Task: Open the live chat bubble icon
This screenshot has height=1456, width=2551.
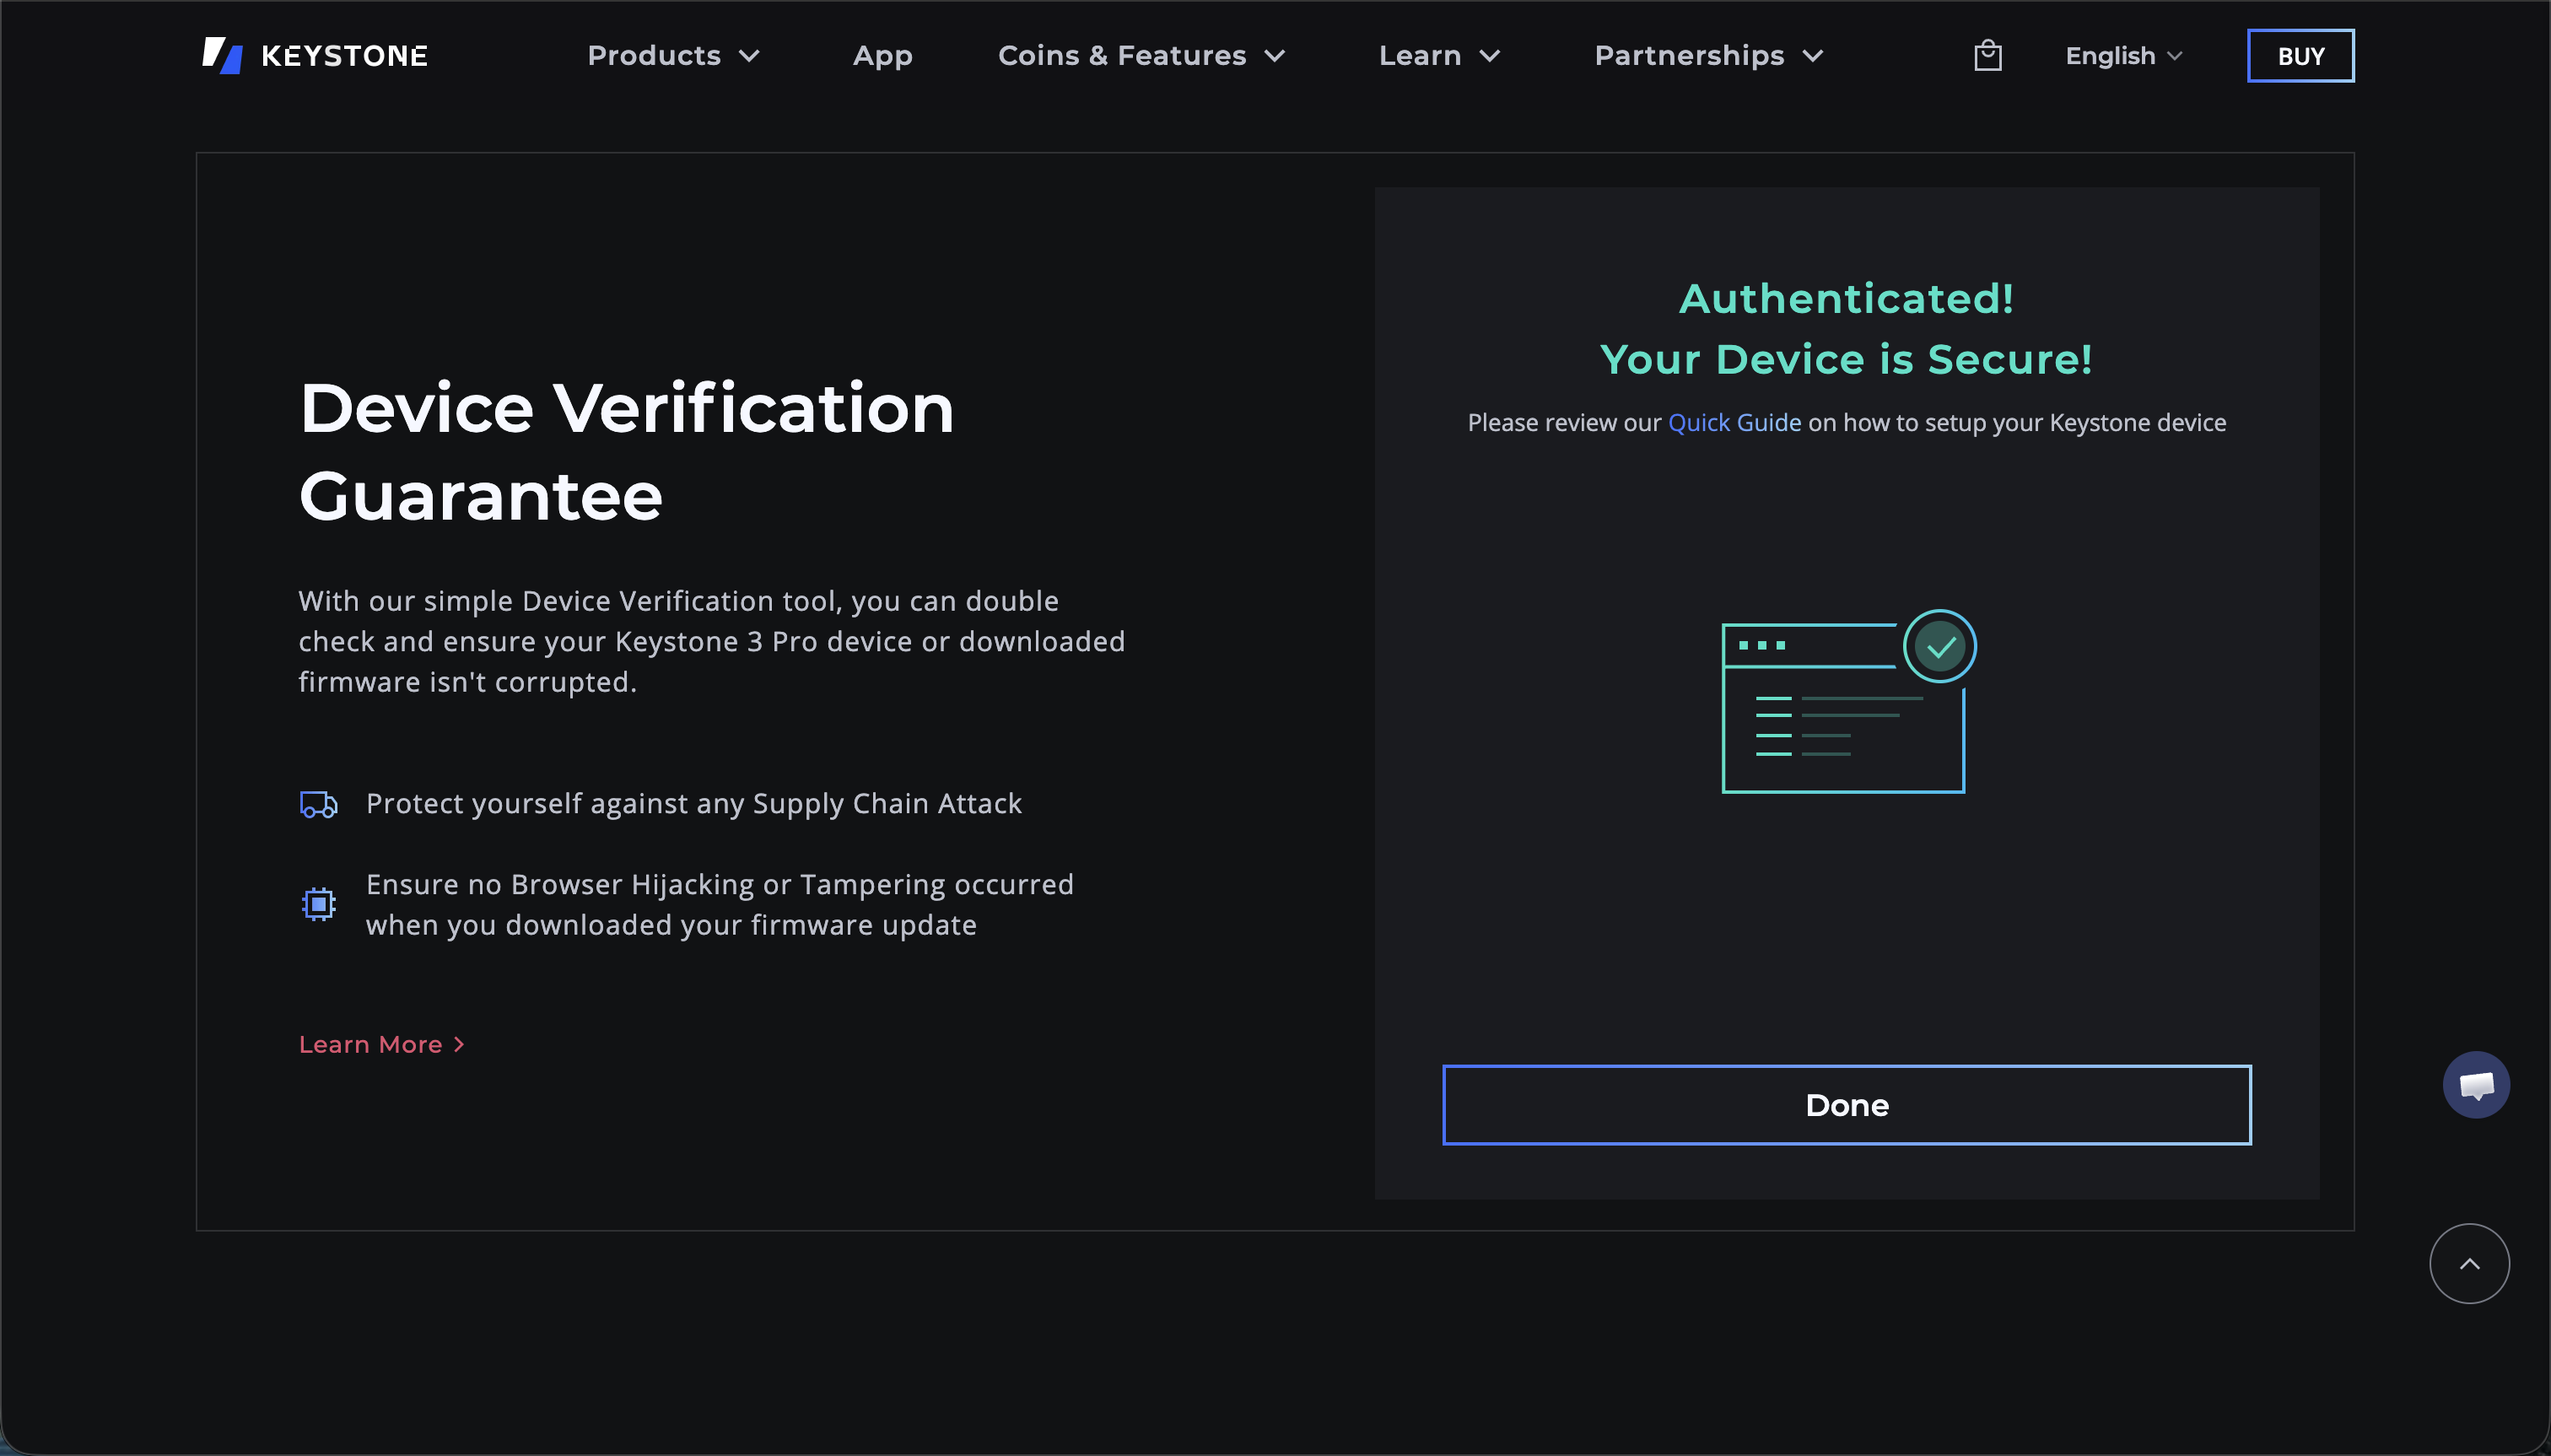Action: (2475, 1084)
